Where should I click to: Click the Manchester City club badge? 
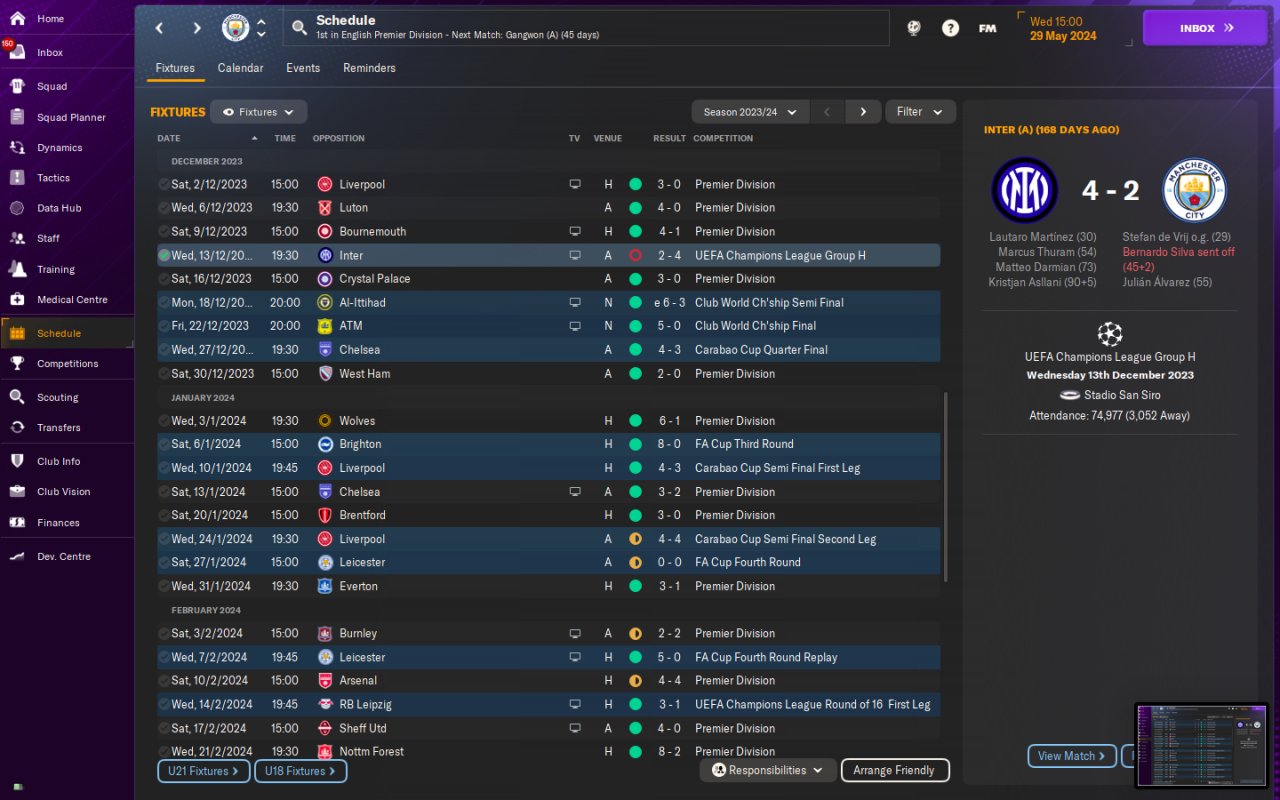236,28
